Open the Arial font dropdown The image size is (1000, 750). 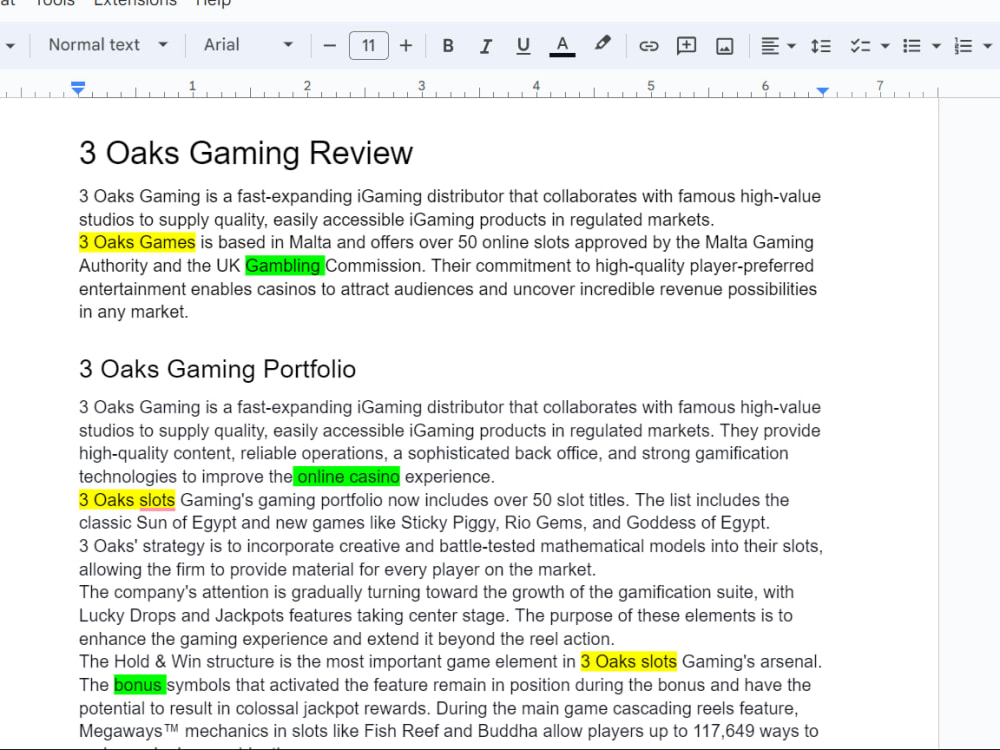pyautogui.click(x=247, y=45)
